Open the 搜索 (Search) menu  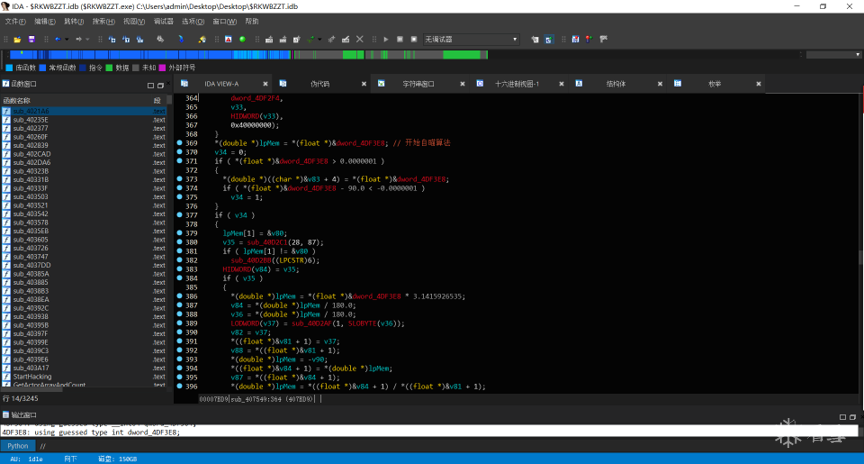click(x=104, y=21)
